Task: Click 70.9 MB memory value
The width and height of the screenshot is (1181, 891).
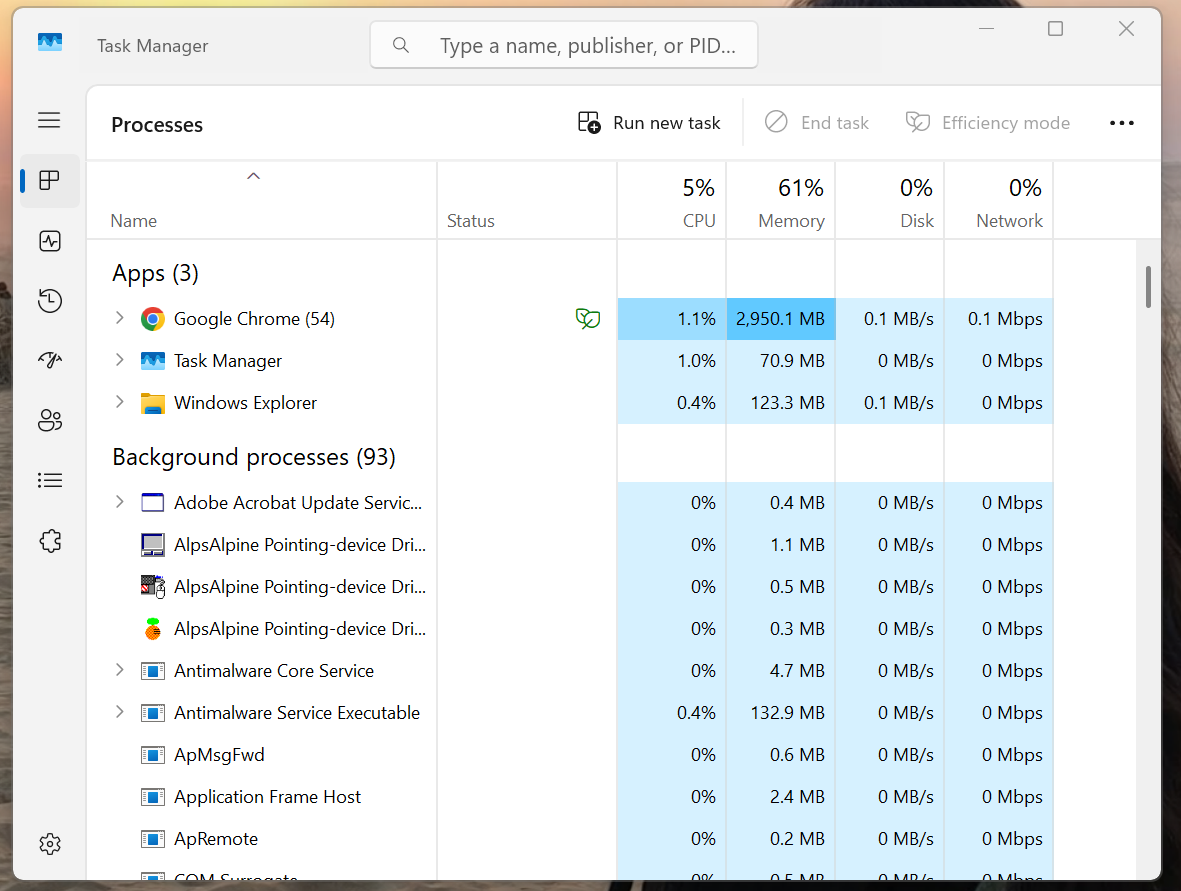Action: tap(792, 361)
